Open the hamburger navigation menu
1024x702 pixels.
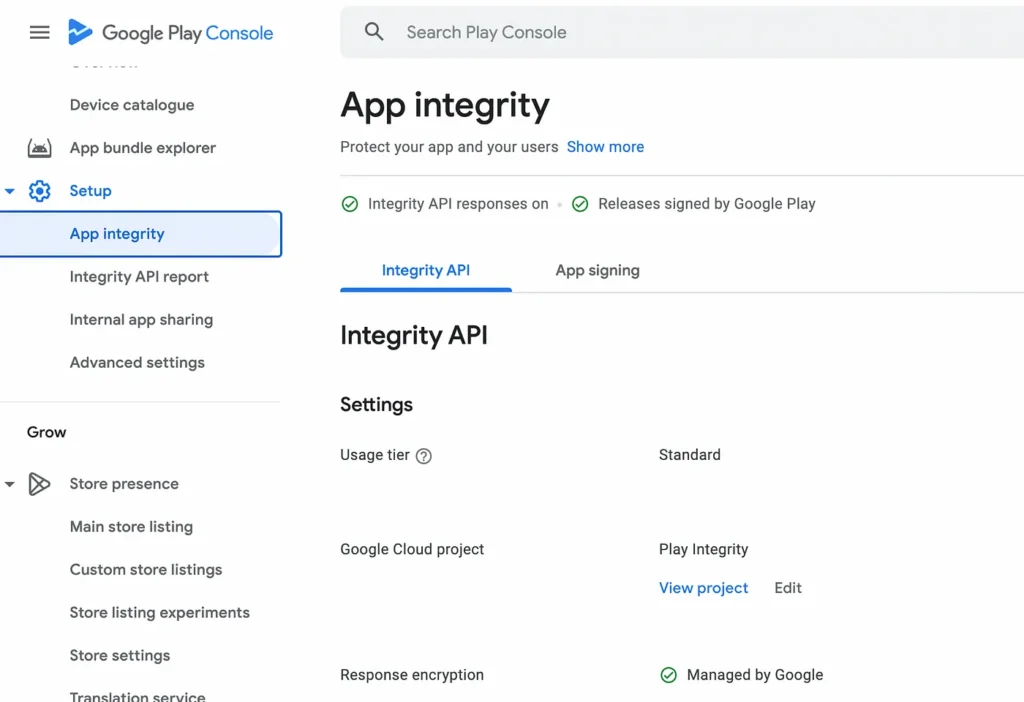39,32
